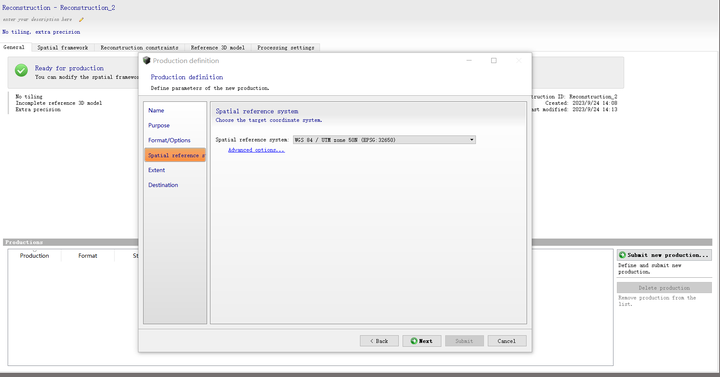Go back with the Back button
The width and height of the screenshot is (720, 377).
[x=379, y=341]
